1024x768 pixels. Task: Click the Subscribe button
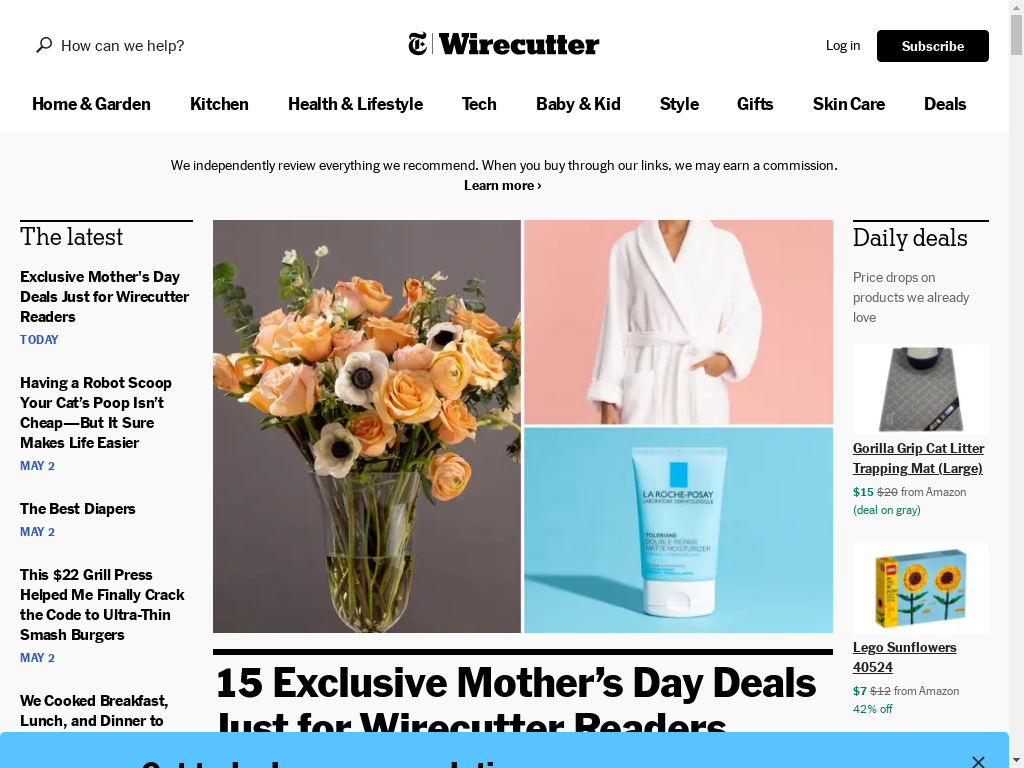click(933, 46)
